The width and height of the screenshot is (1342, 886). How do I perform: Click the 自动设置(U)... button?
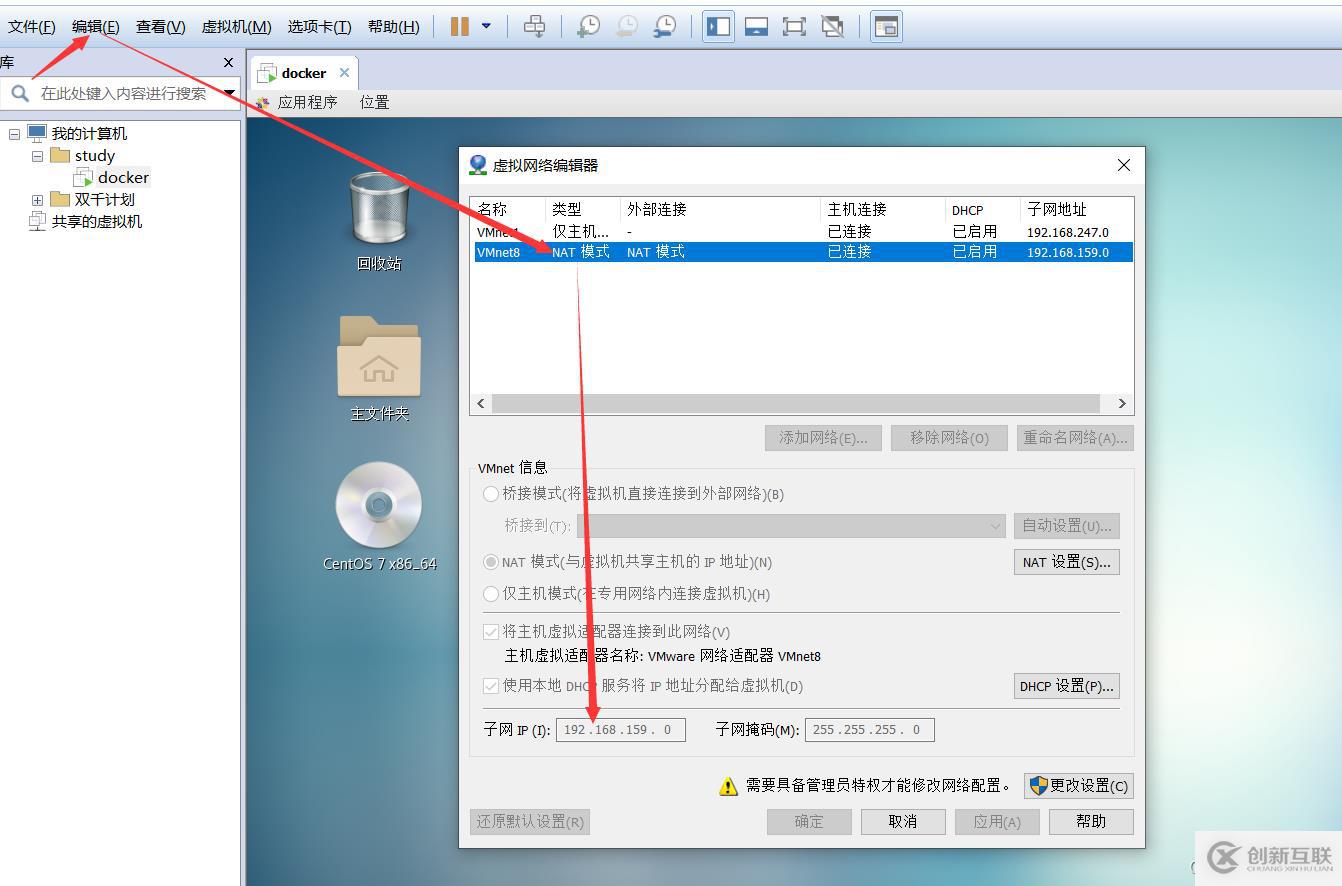click(1067, 526)
